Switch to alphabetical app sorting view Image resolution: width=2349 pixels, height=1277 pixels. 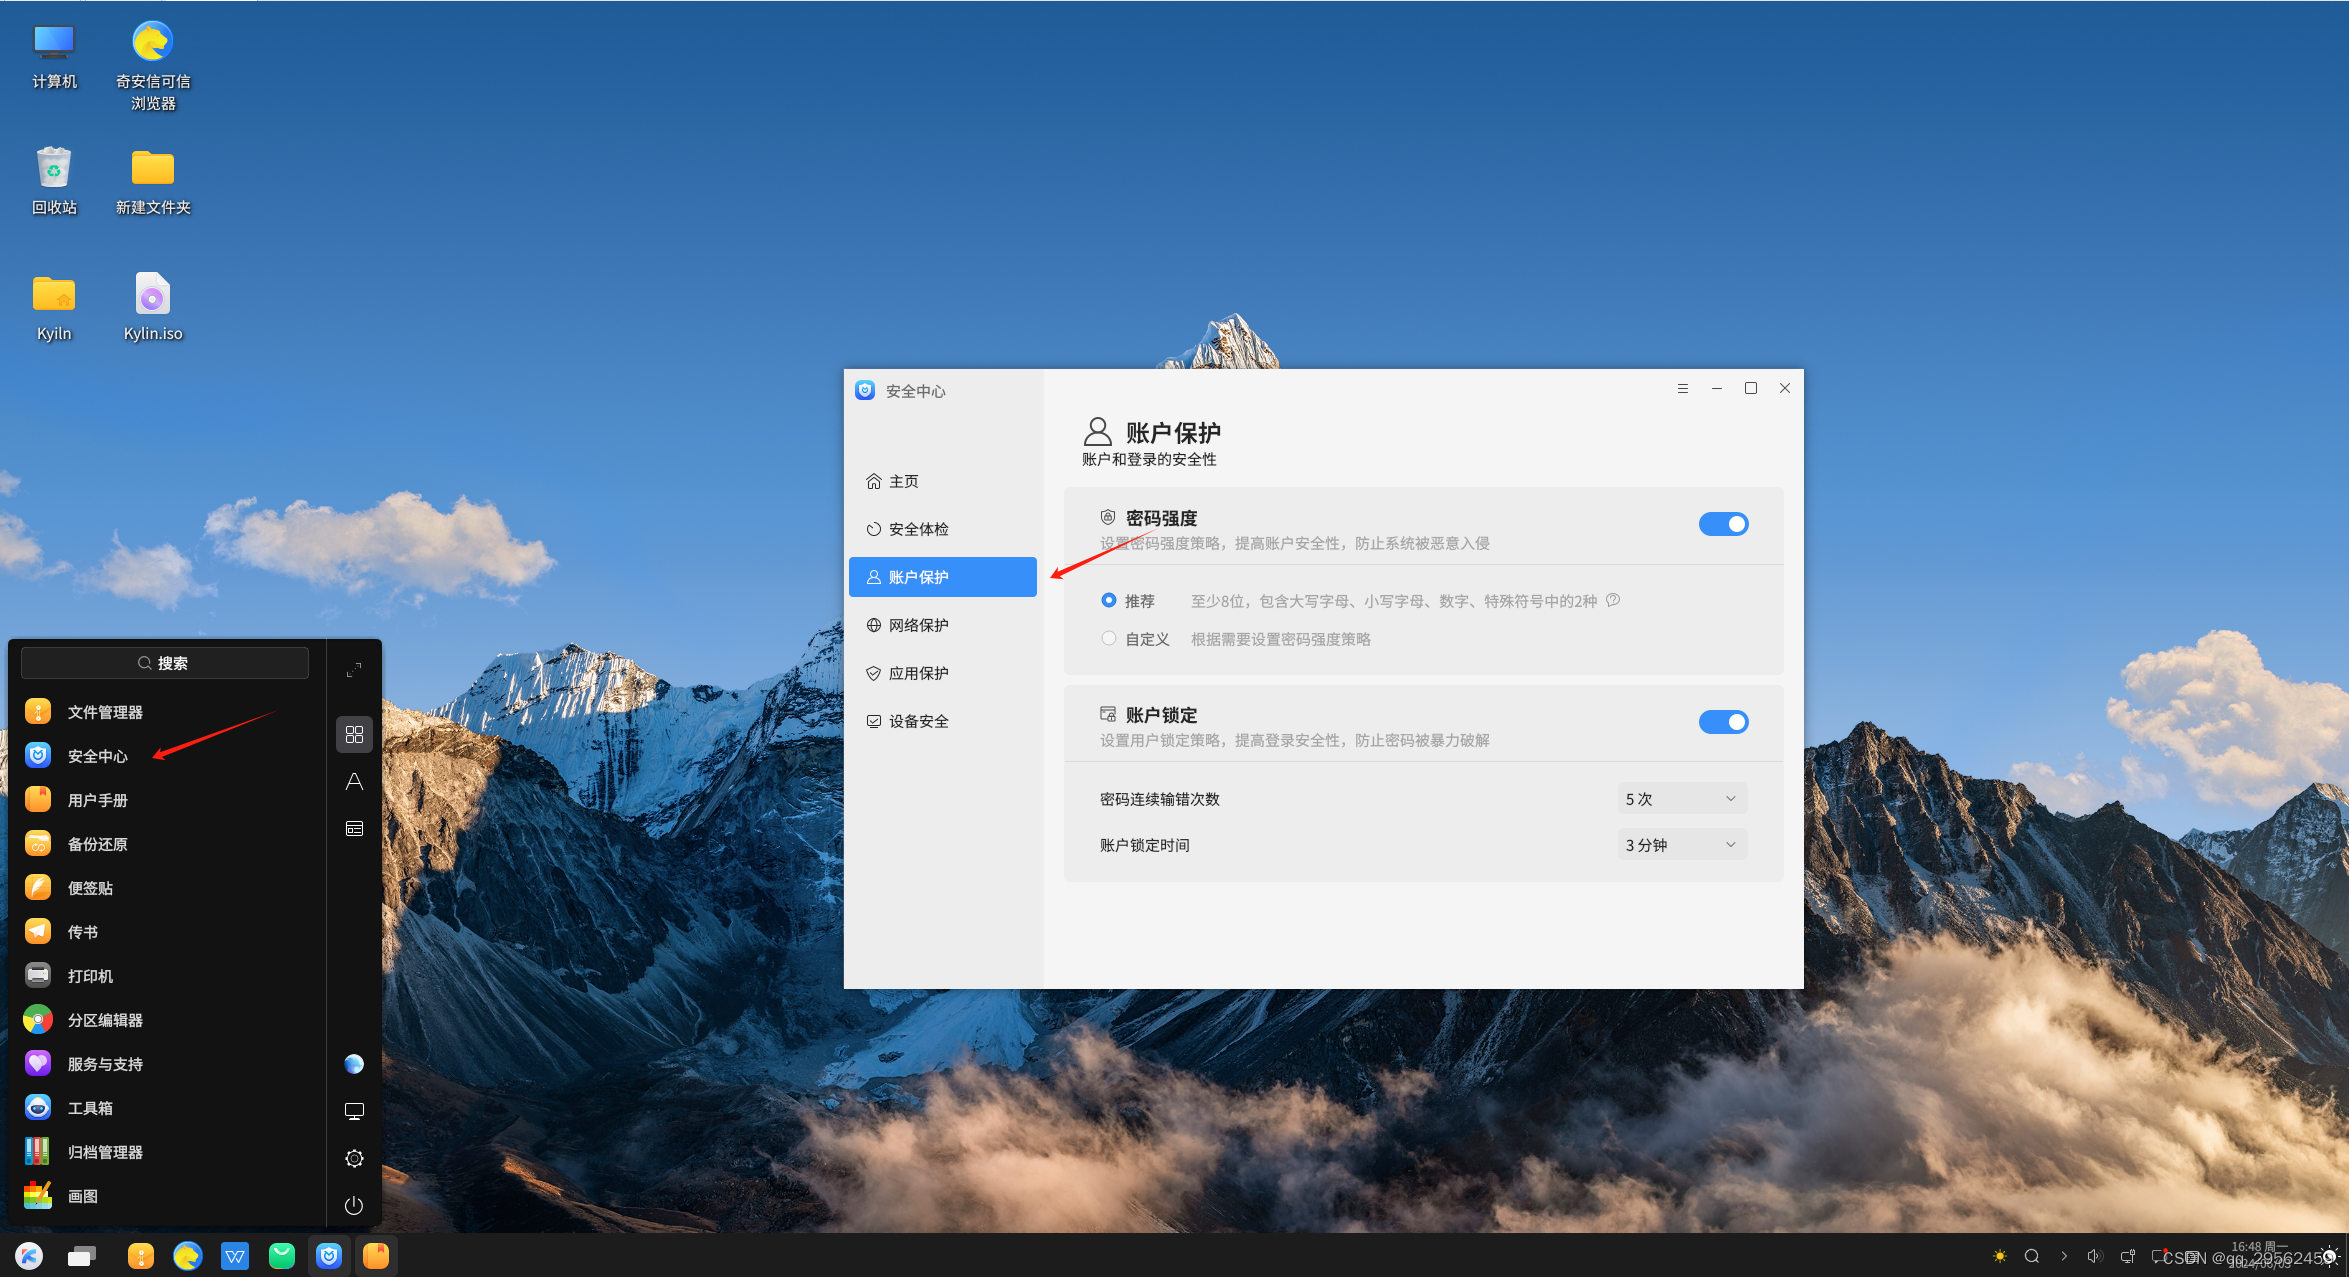[x=353, y=782]
